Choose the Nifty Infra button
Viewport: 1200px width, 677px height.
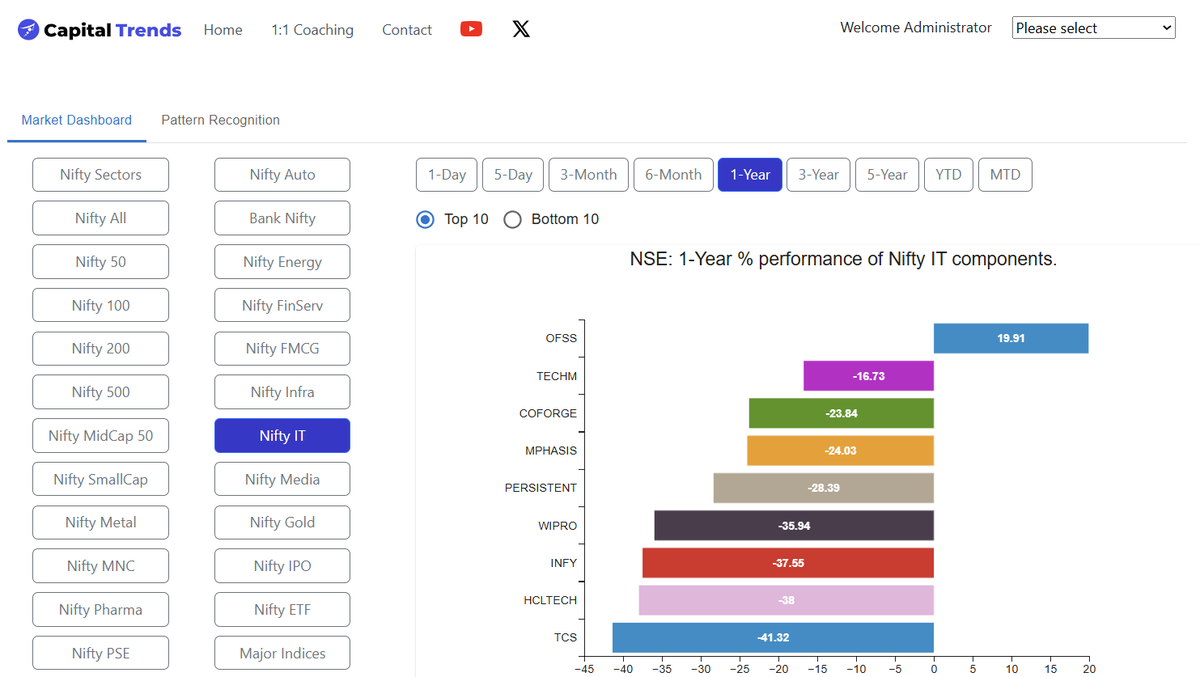[282, 392]
